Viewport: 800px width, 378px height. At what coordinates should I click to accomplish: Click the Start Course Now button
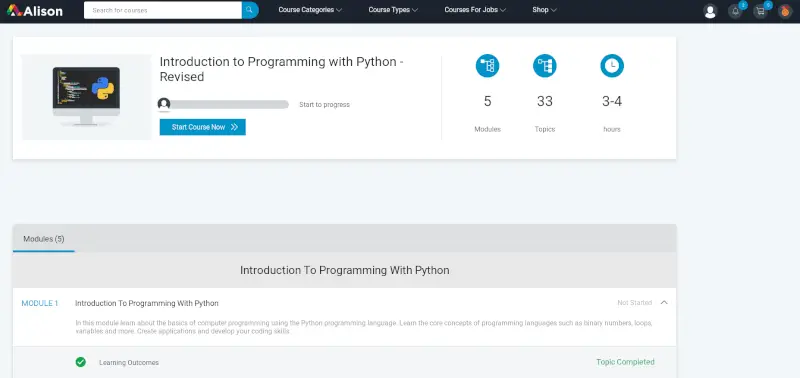coord(203,127)
